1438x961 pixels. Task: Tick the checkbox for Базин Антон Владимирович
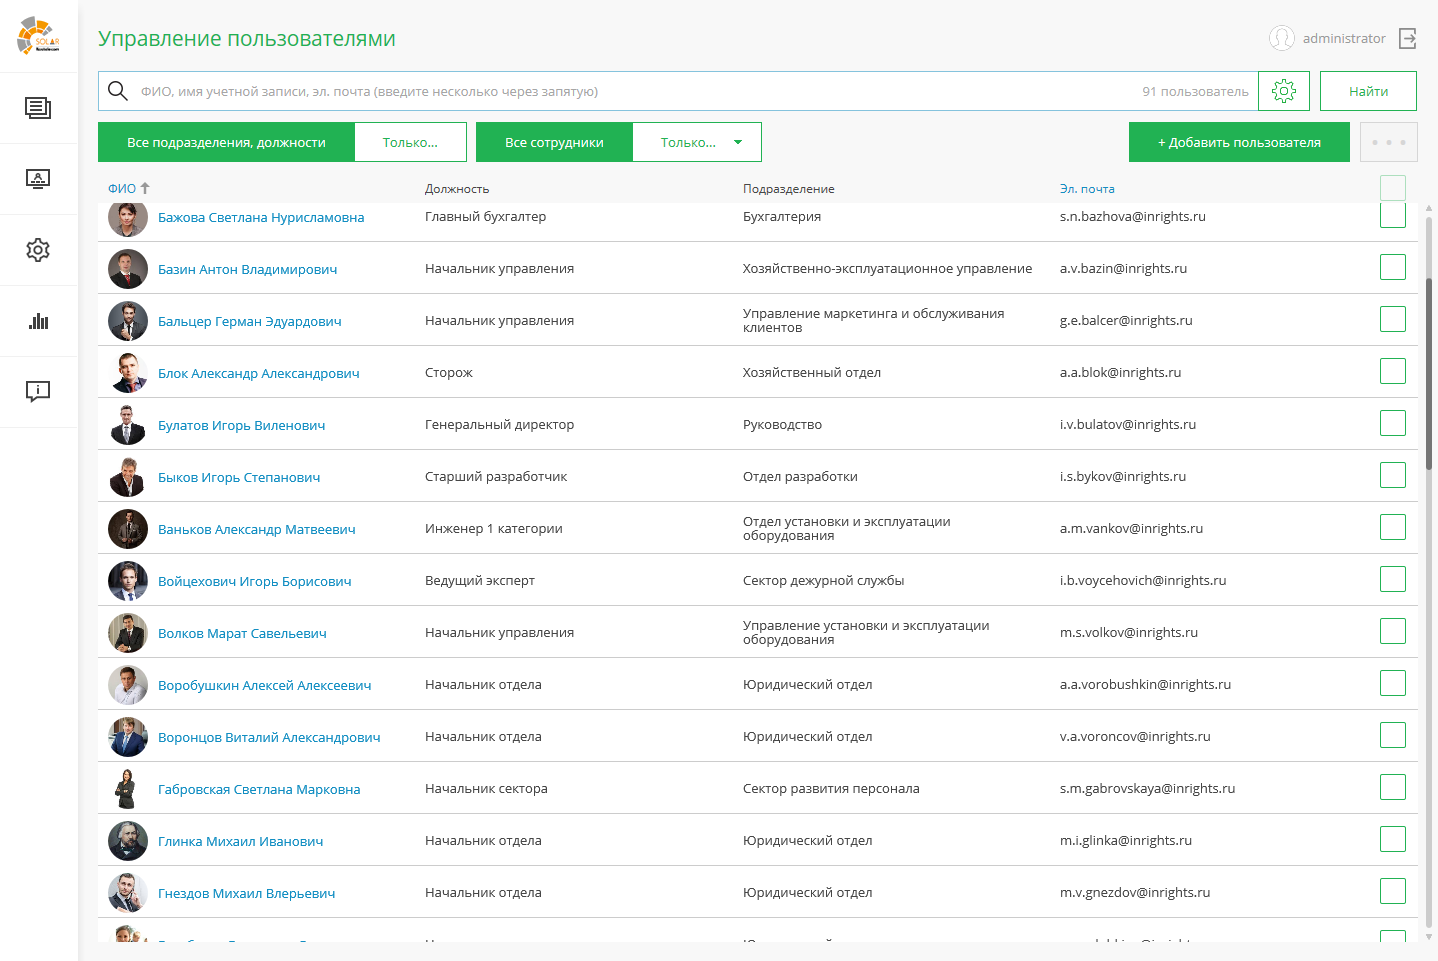1392,267
